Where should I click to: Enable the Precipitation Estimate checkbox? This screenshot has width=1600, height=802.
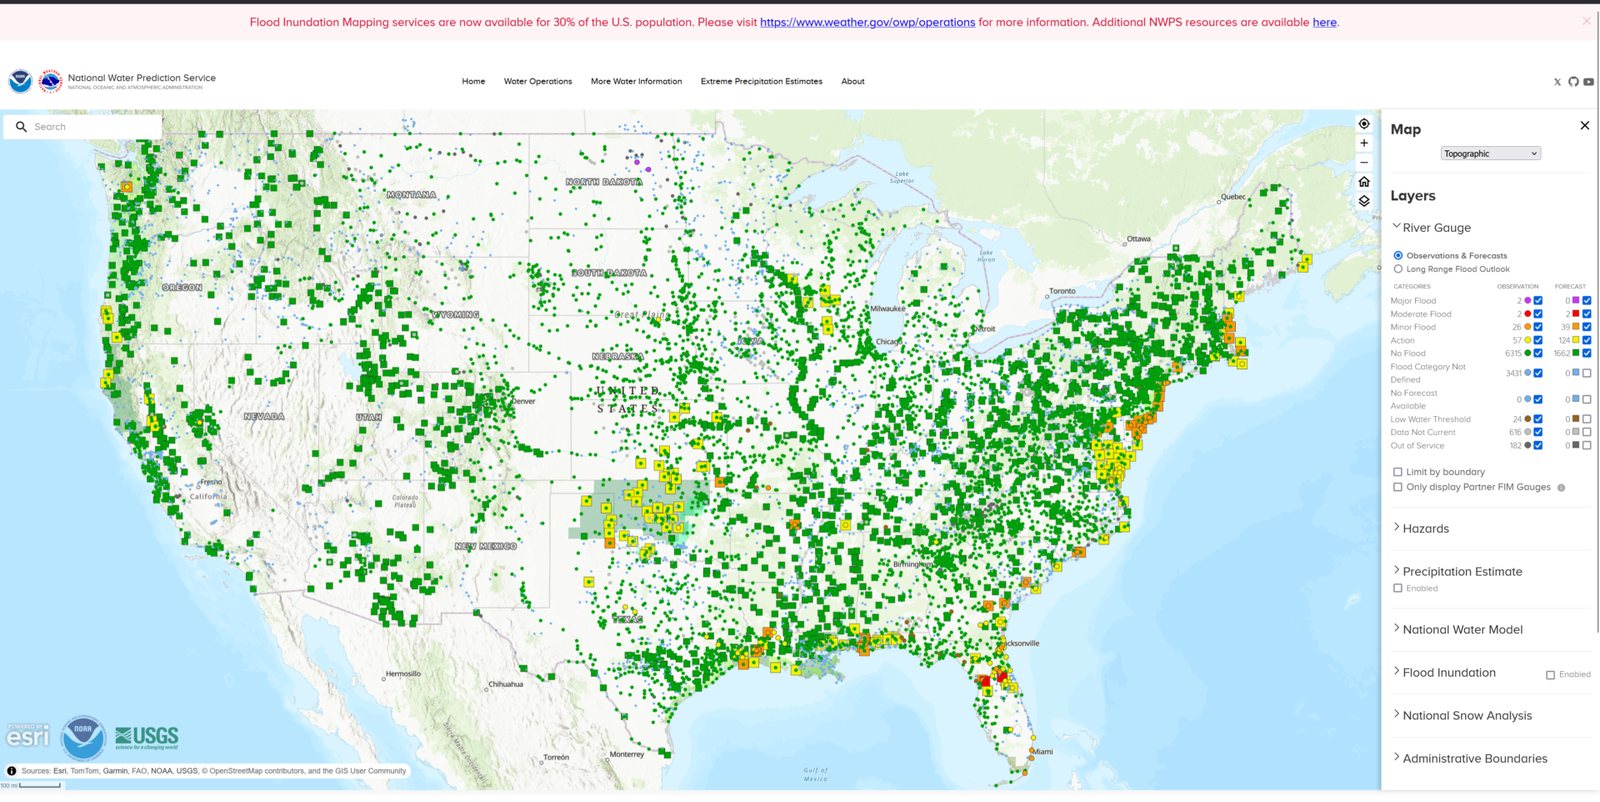(x=1398, y=589)
